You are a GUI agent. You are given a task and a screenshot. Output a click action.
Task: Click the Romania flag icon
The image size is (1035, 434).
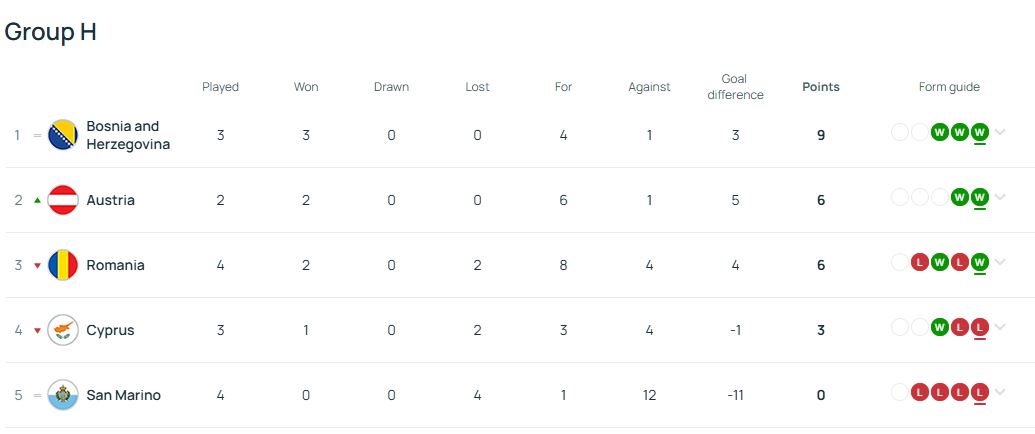(x=63, y=265)
